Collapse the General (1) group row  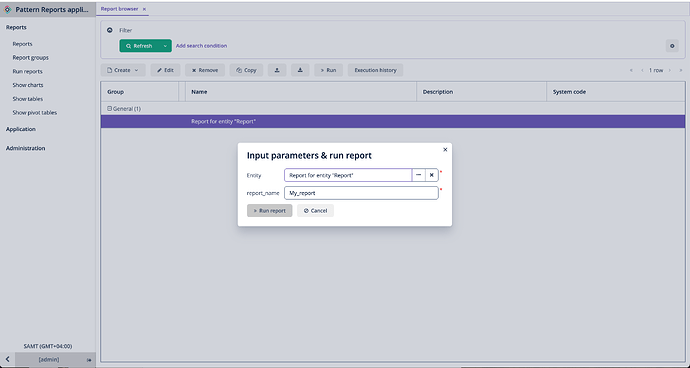point(110,108)
